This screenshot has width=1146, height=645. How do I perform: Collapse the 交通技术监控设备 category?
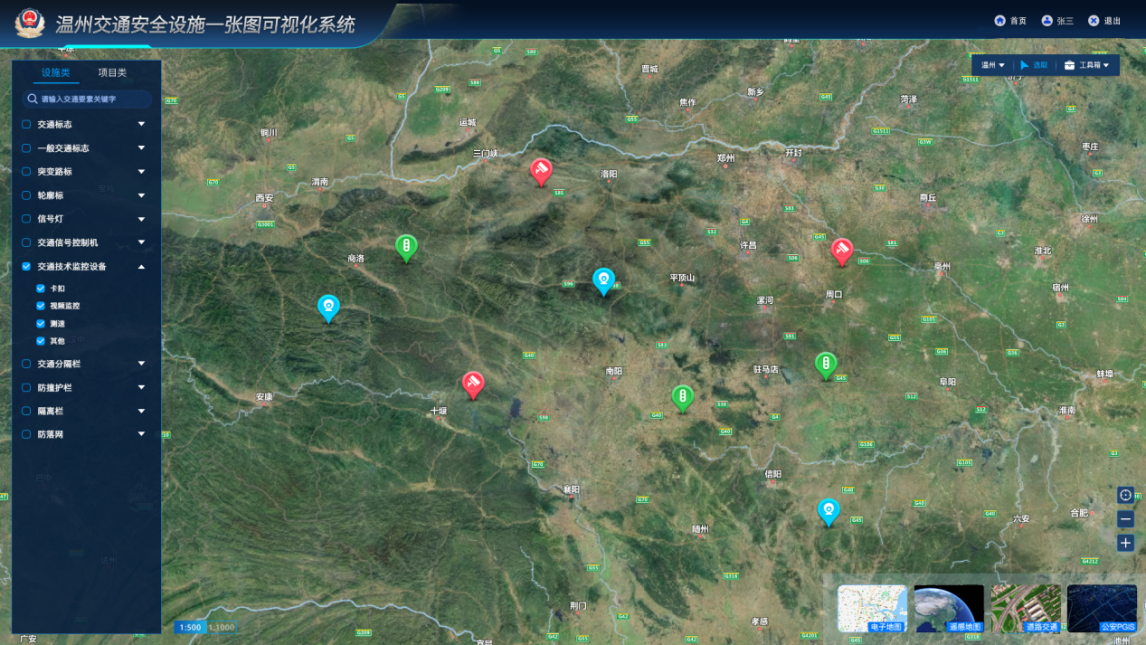tap(141, 267)
